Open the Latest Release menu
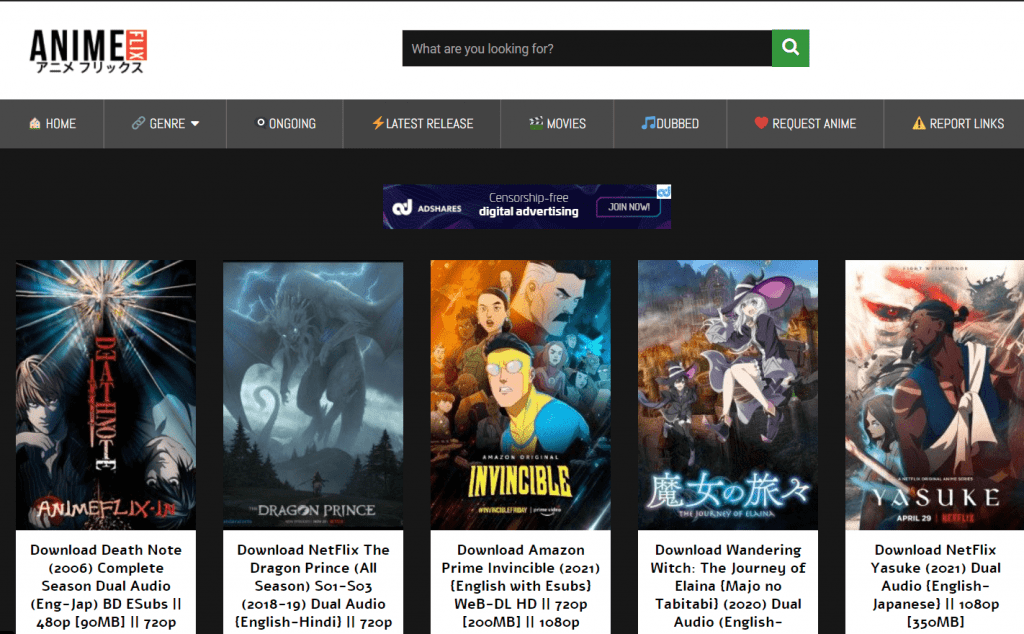1024x634 pixels. (423, 123)
